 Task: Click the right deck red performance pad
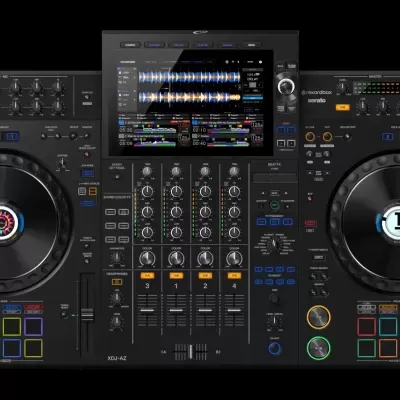(367, 327)
